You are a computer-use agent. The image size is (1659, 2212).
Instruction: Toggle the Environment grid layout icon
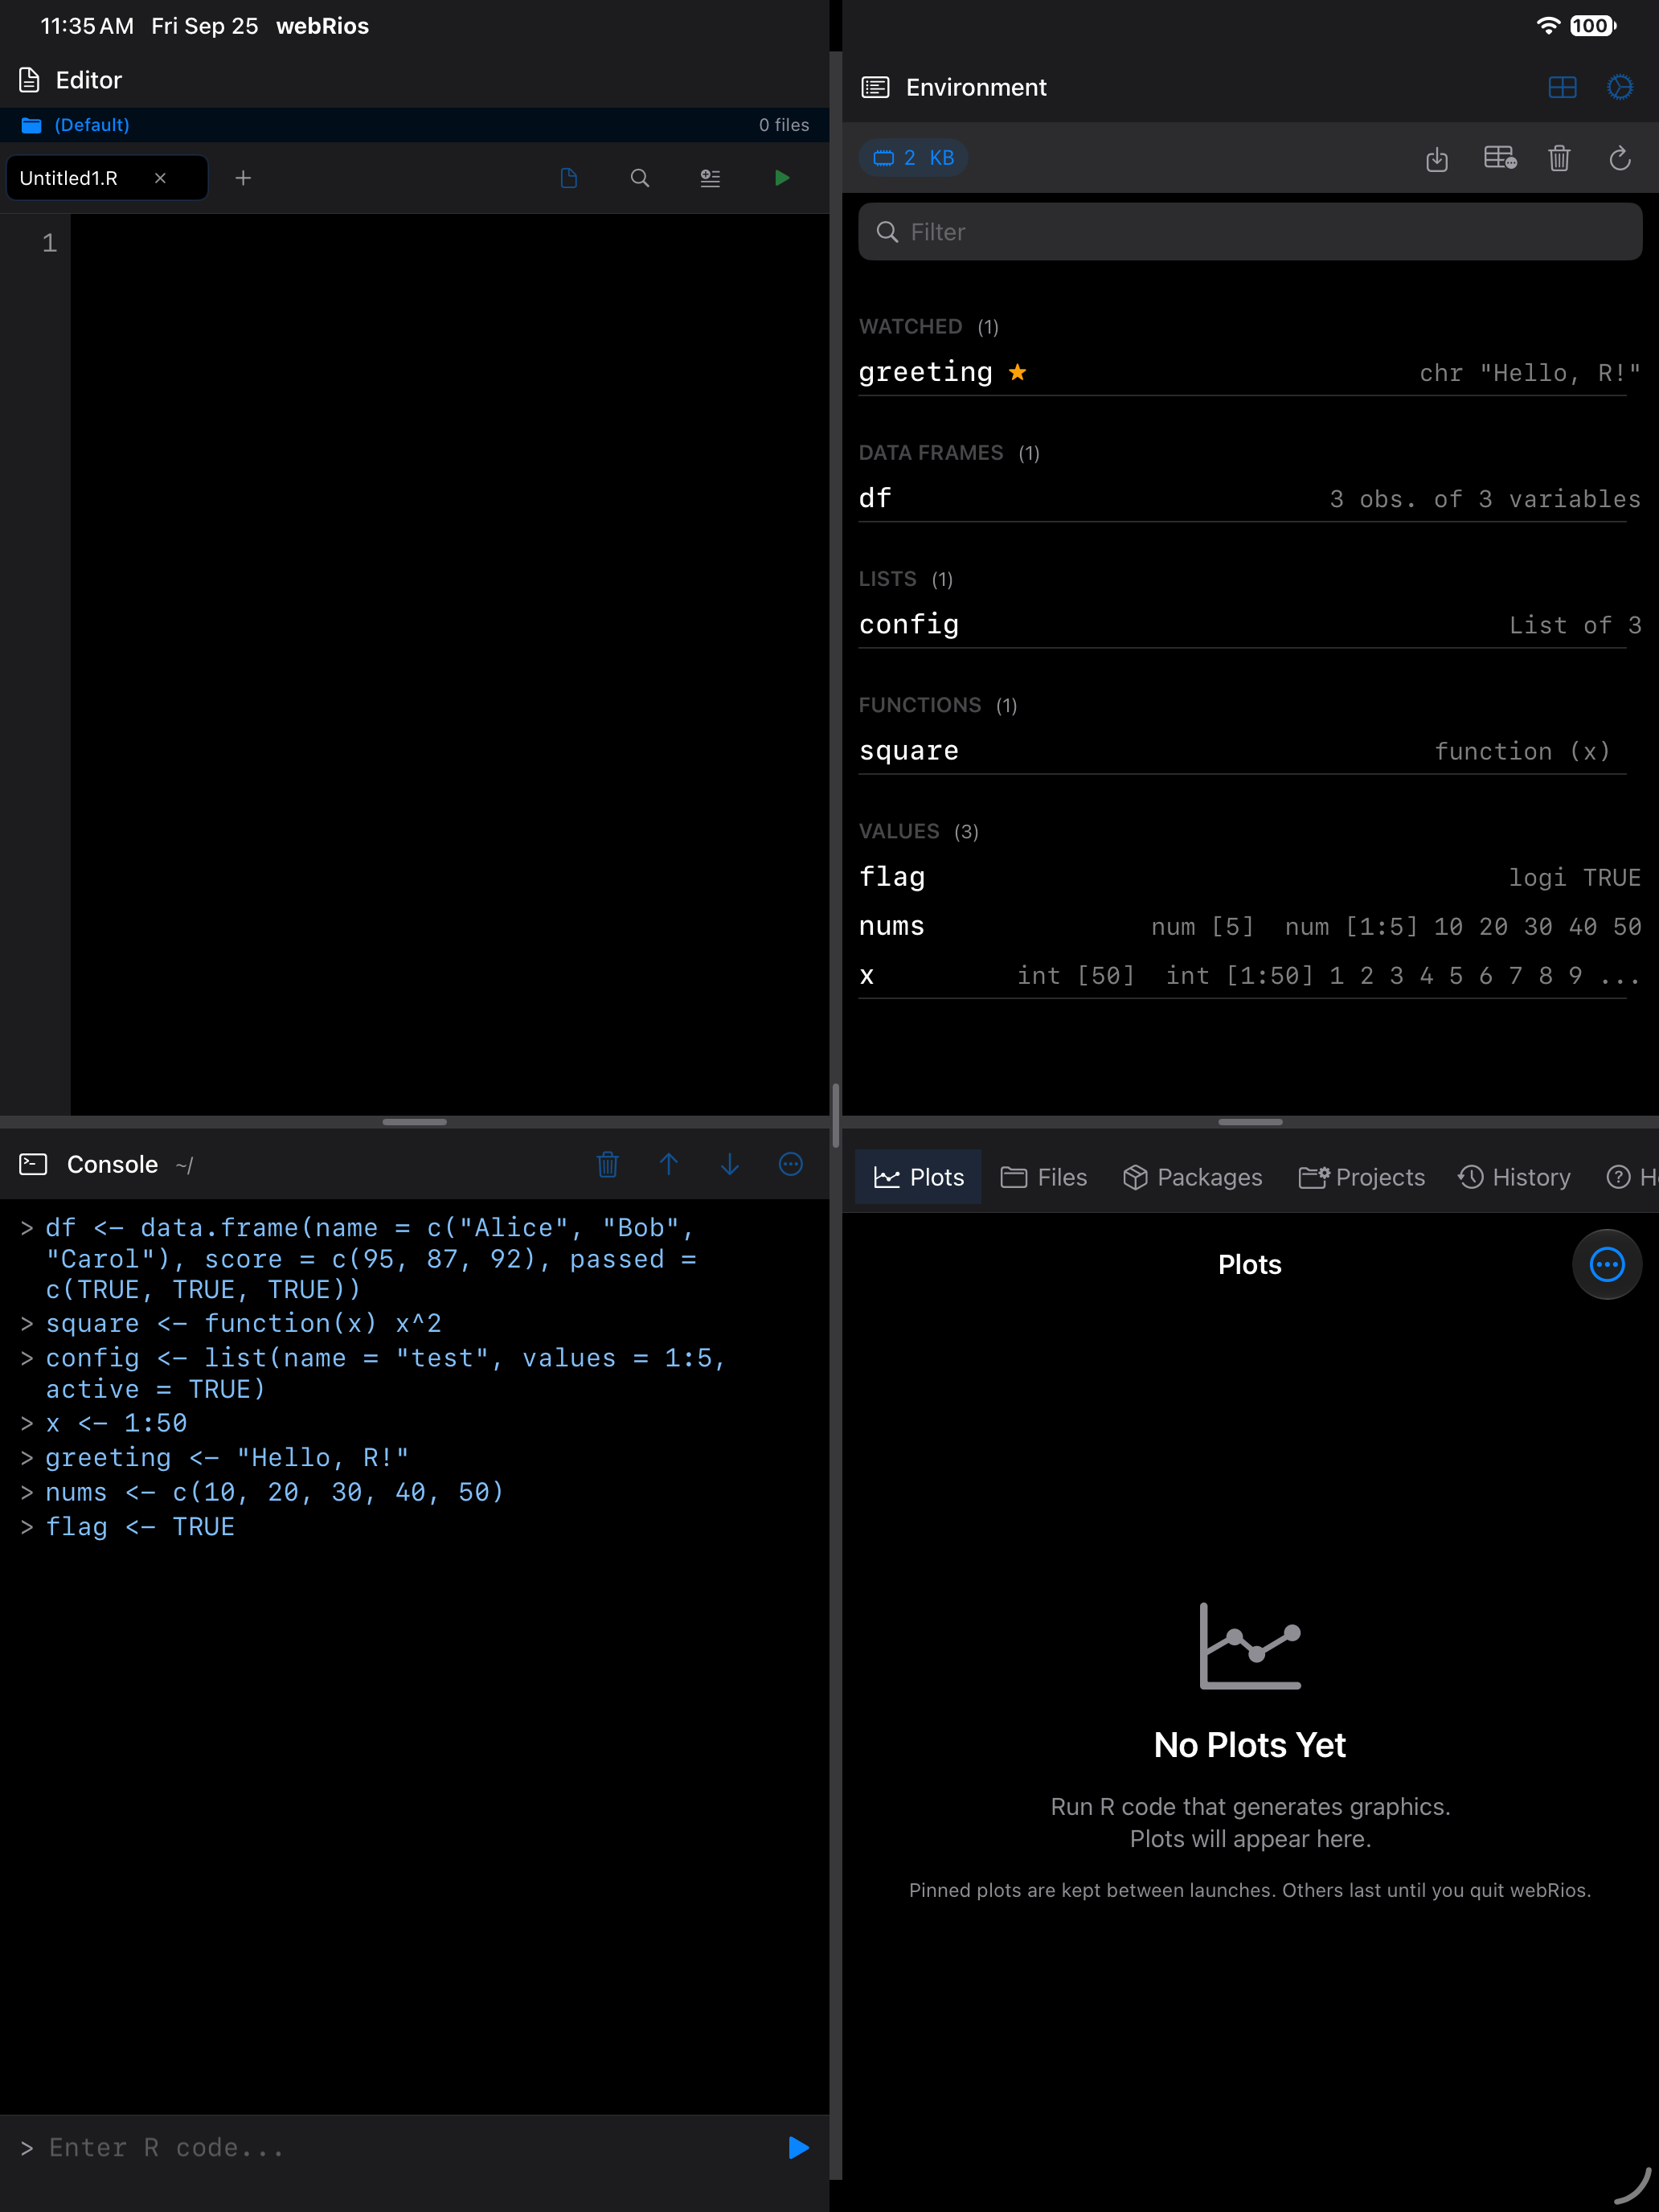(1562, 88)
